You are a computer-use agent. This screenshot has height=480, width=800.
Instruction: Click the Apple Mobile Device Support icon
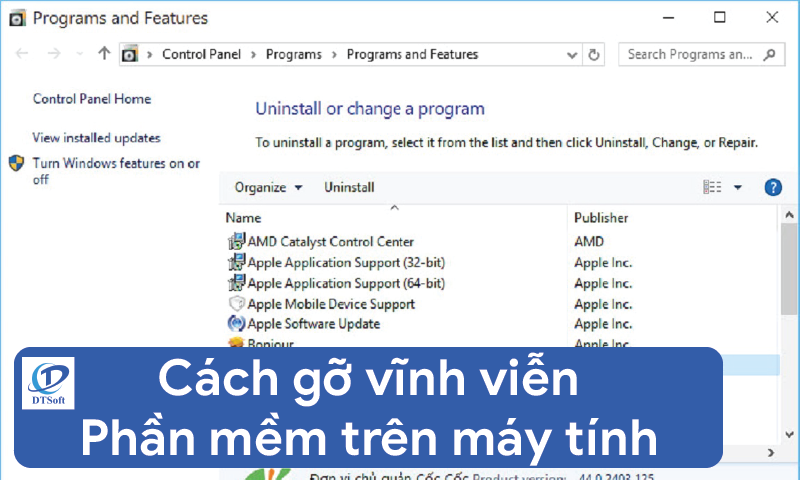point(236,304)
